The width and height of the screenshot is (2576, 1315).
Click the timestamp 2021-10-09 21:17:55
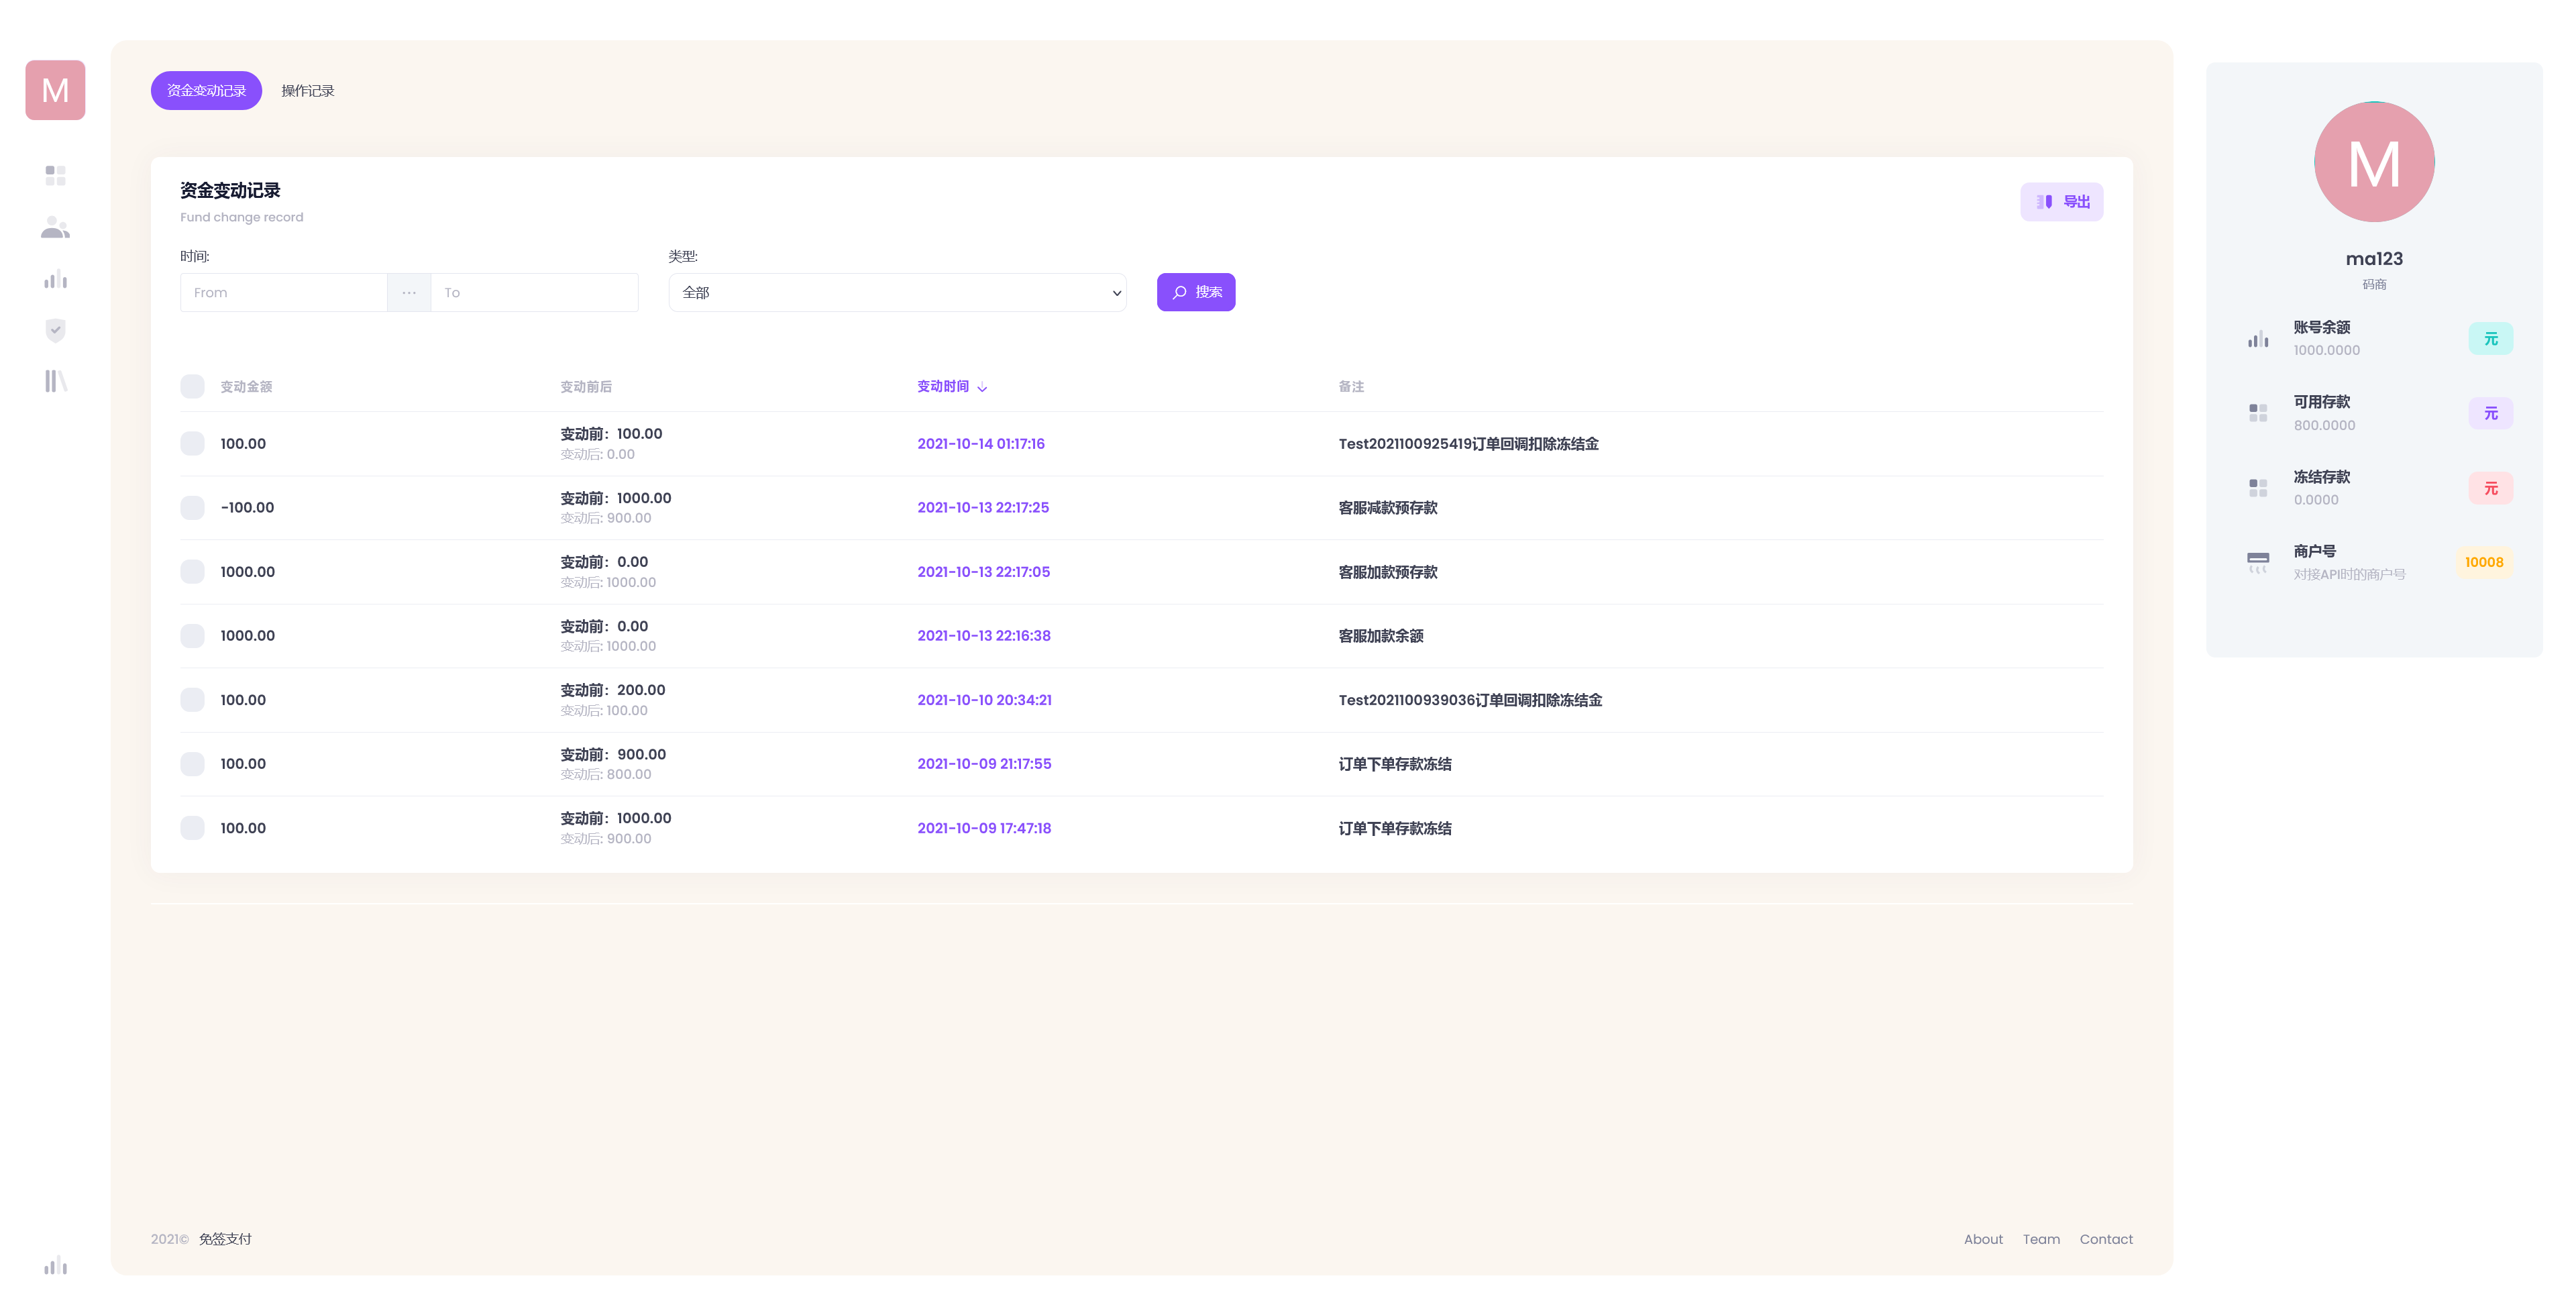[x=984, y=764]
